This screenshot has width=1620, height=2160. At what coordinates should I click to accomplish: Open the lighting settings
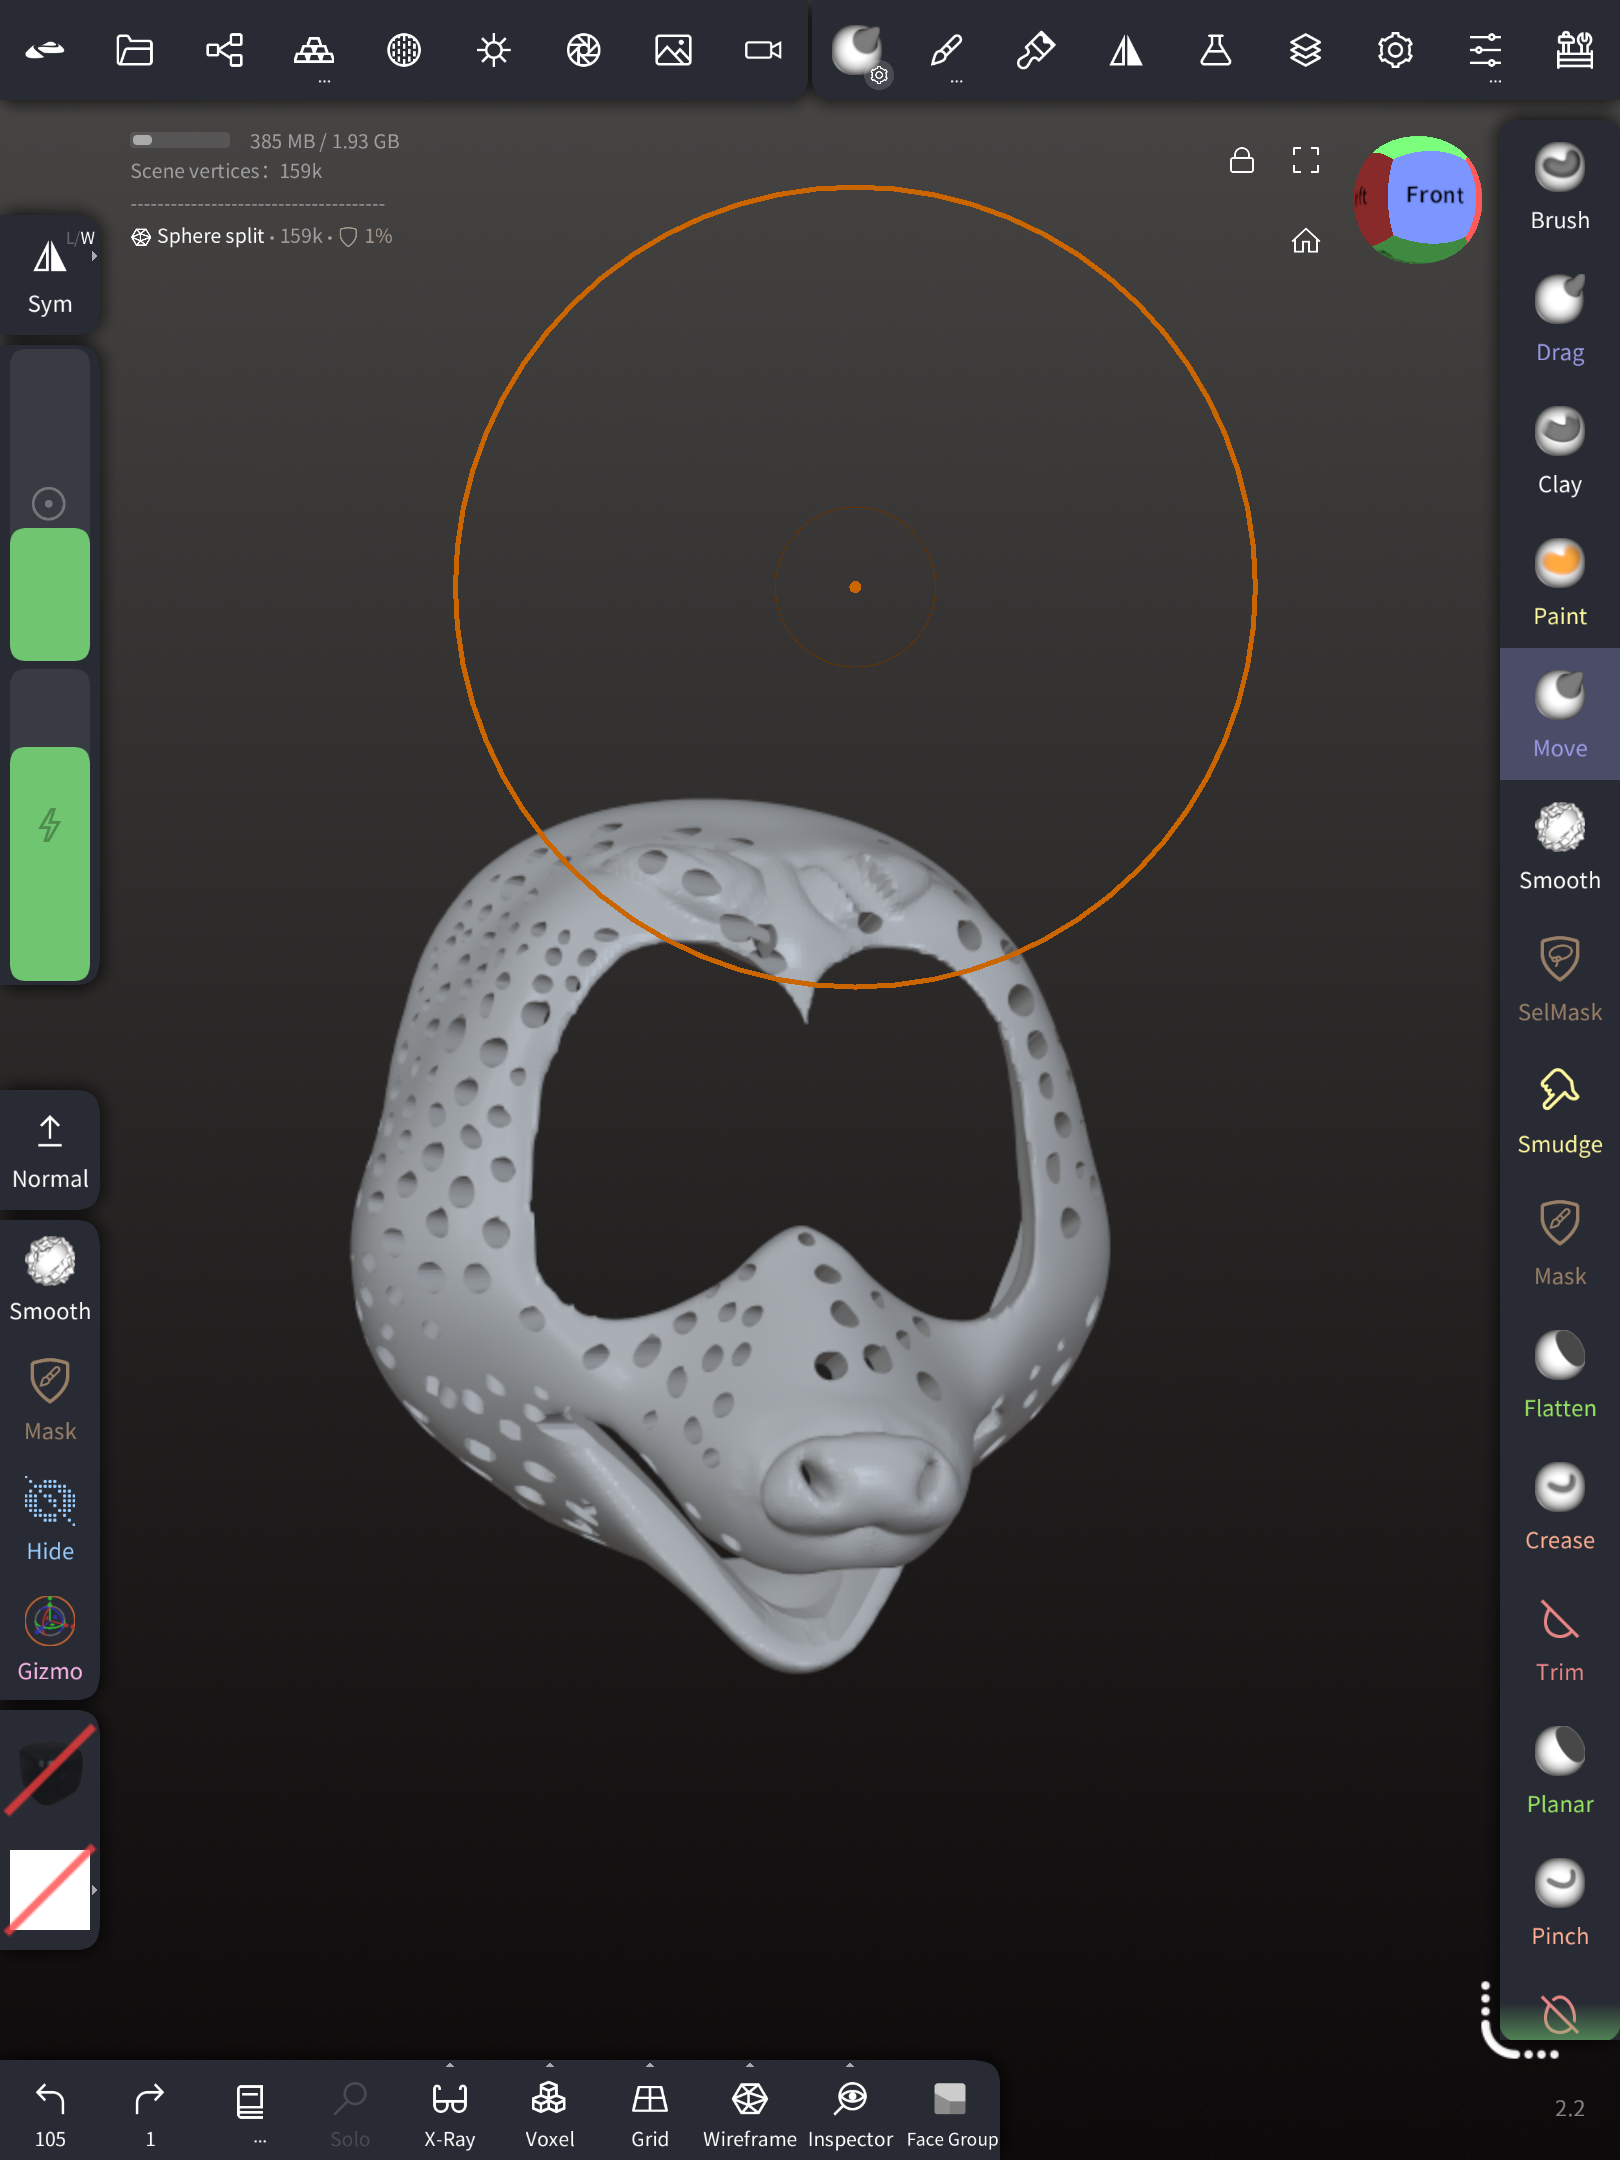coord(494,50)
